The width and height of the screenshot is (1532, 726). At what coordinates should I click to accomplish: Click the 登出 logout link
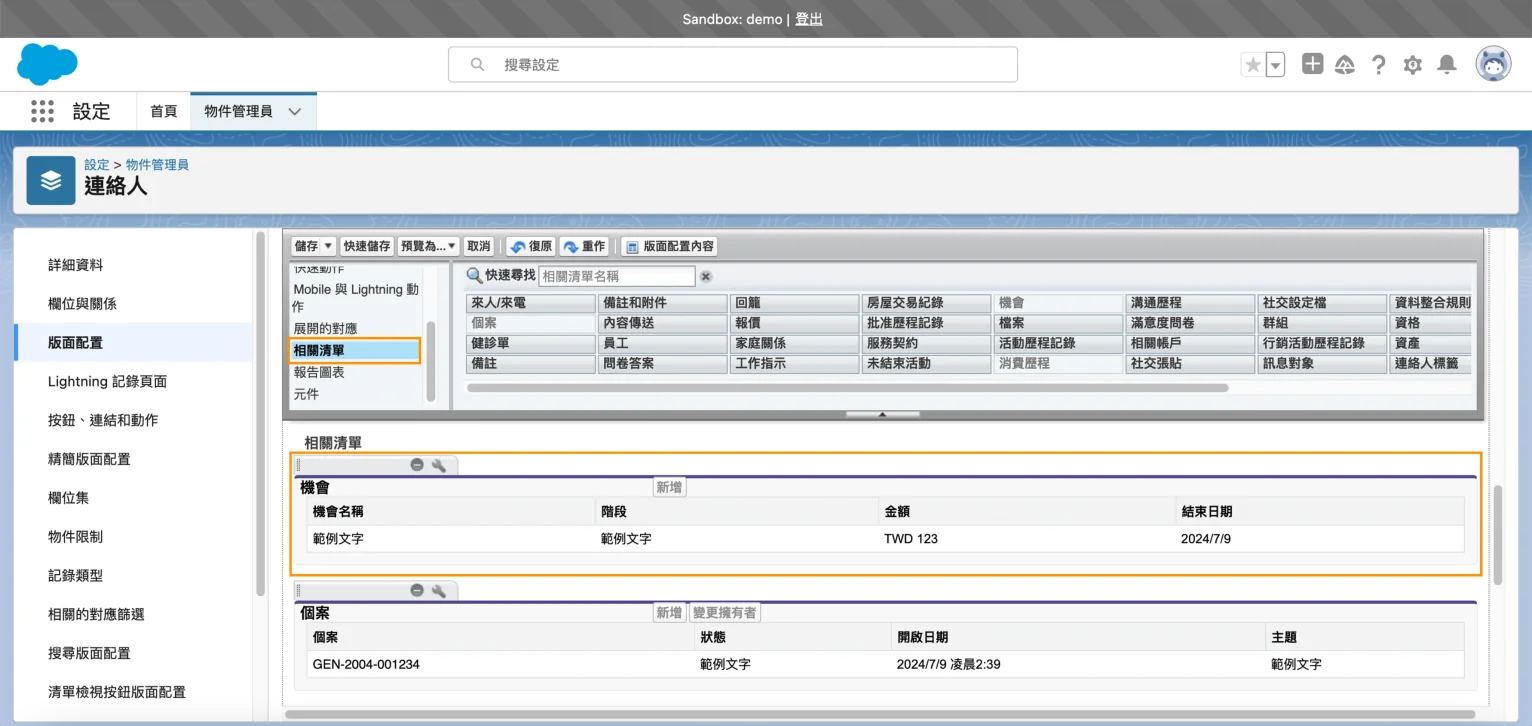point(809,19)
